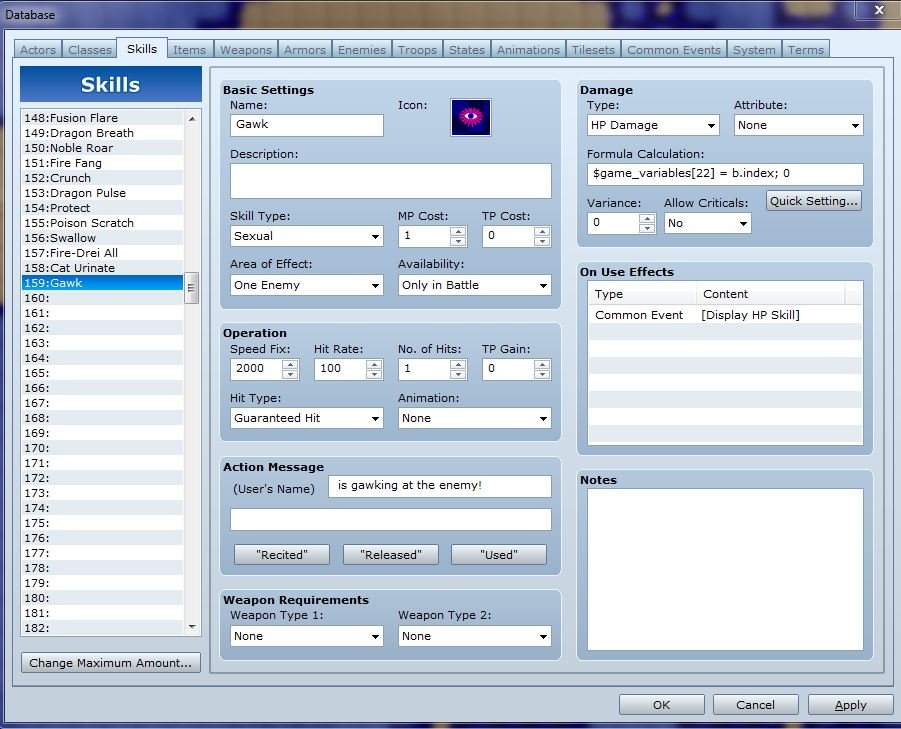
Task: Open the Hit Type dropdown
Action: (x=307, y=418)
